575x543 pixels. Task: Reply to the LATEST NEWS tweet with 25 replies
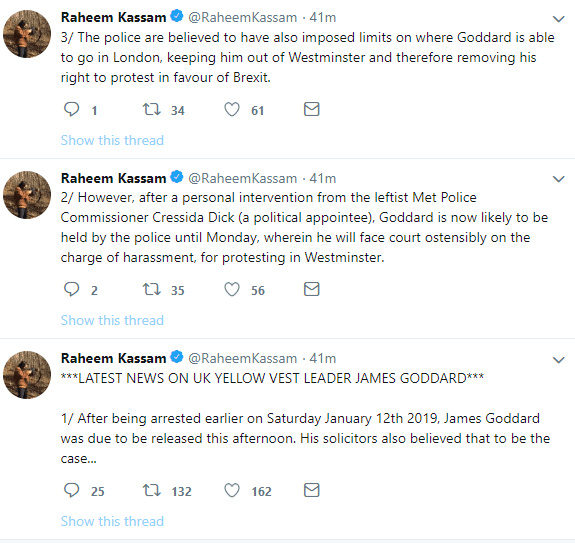[x=72, y=490]
